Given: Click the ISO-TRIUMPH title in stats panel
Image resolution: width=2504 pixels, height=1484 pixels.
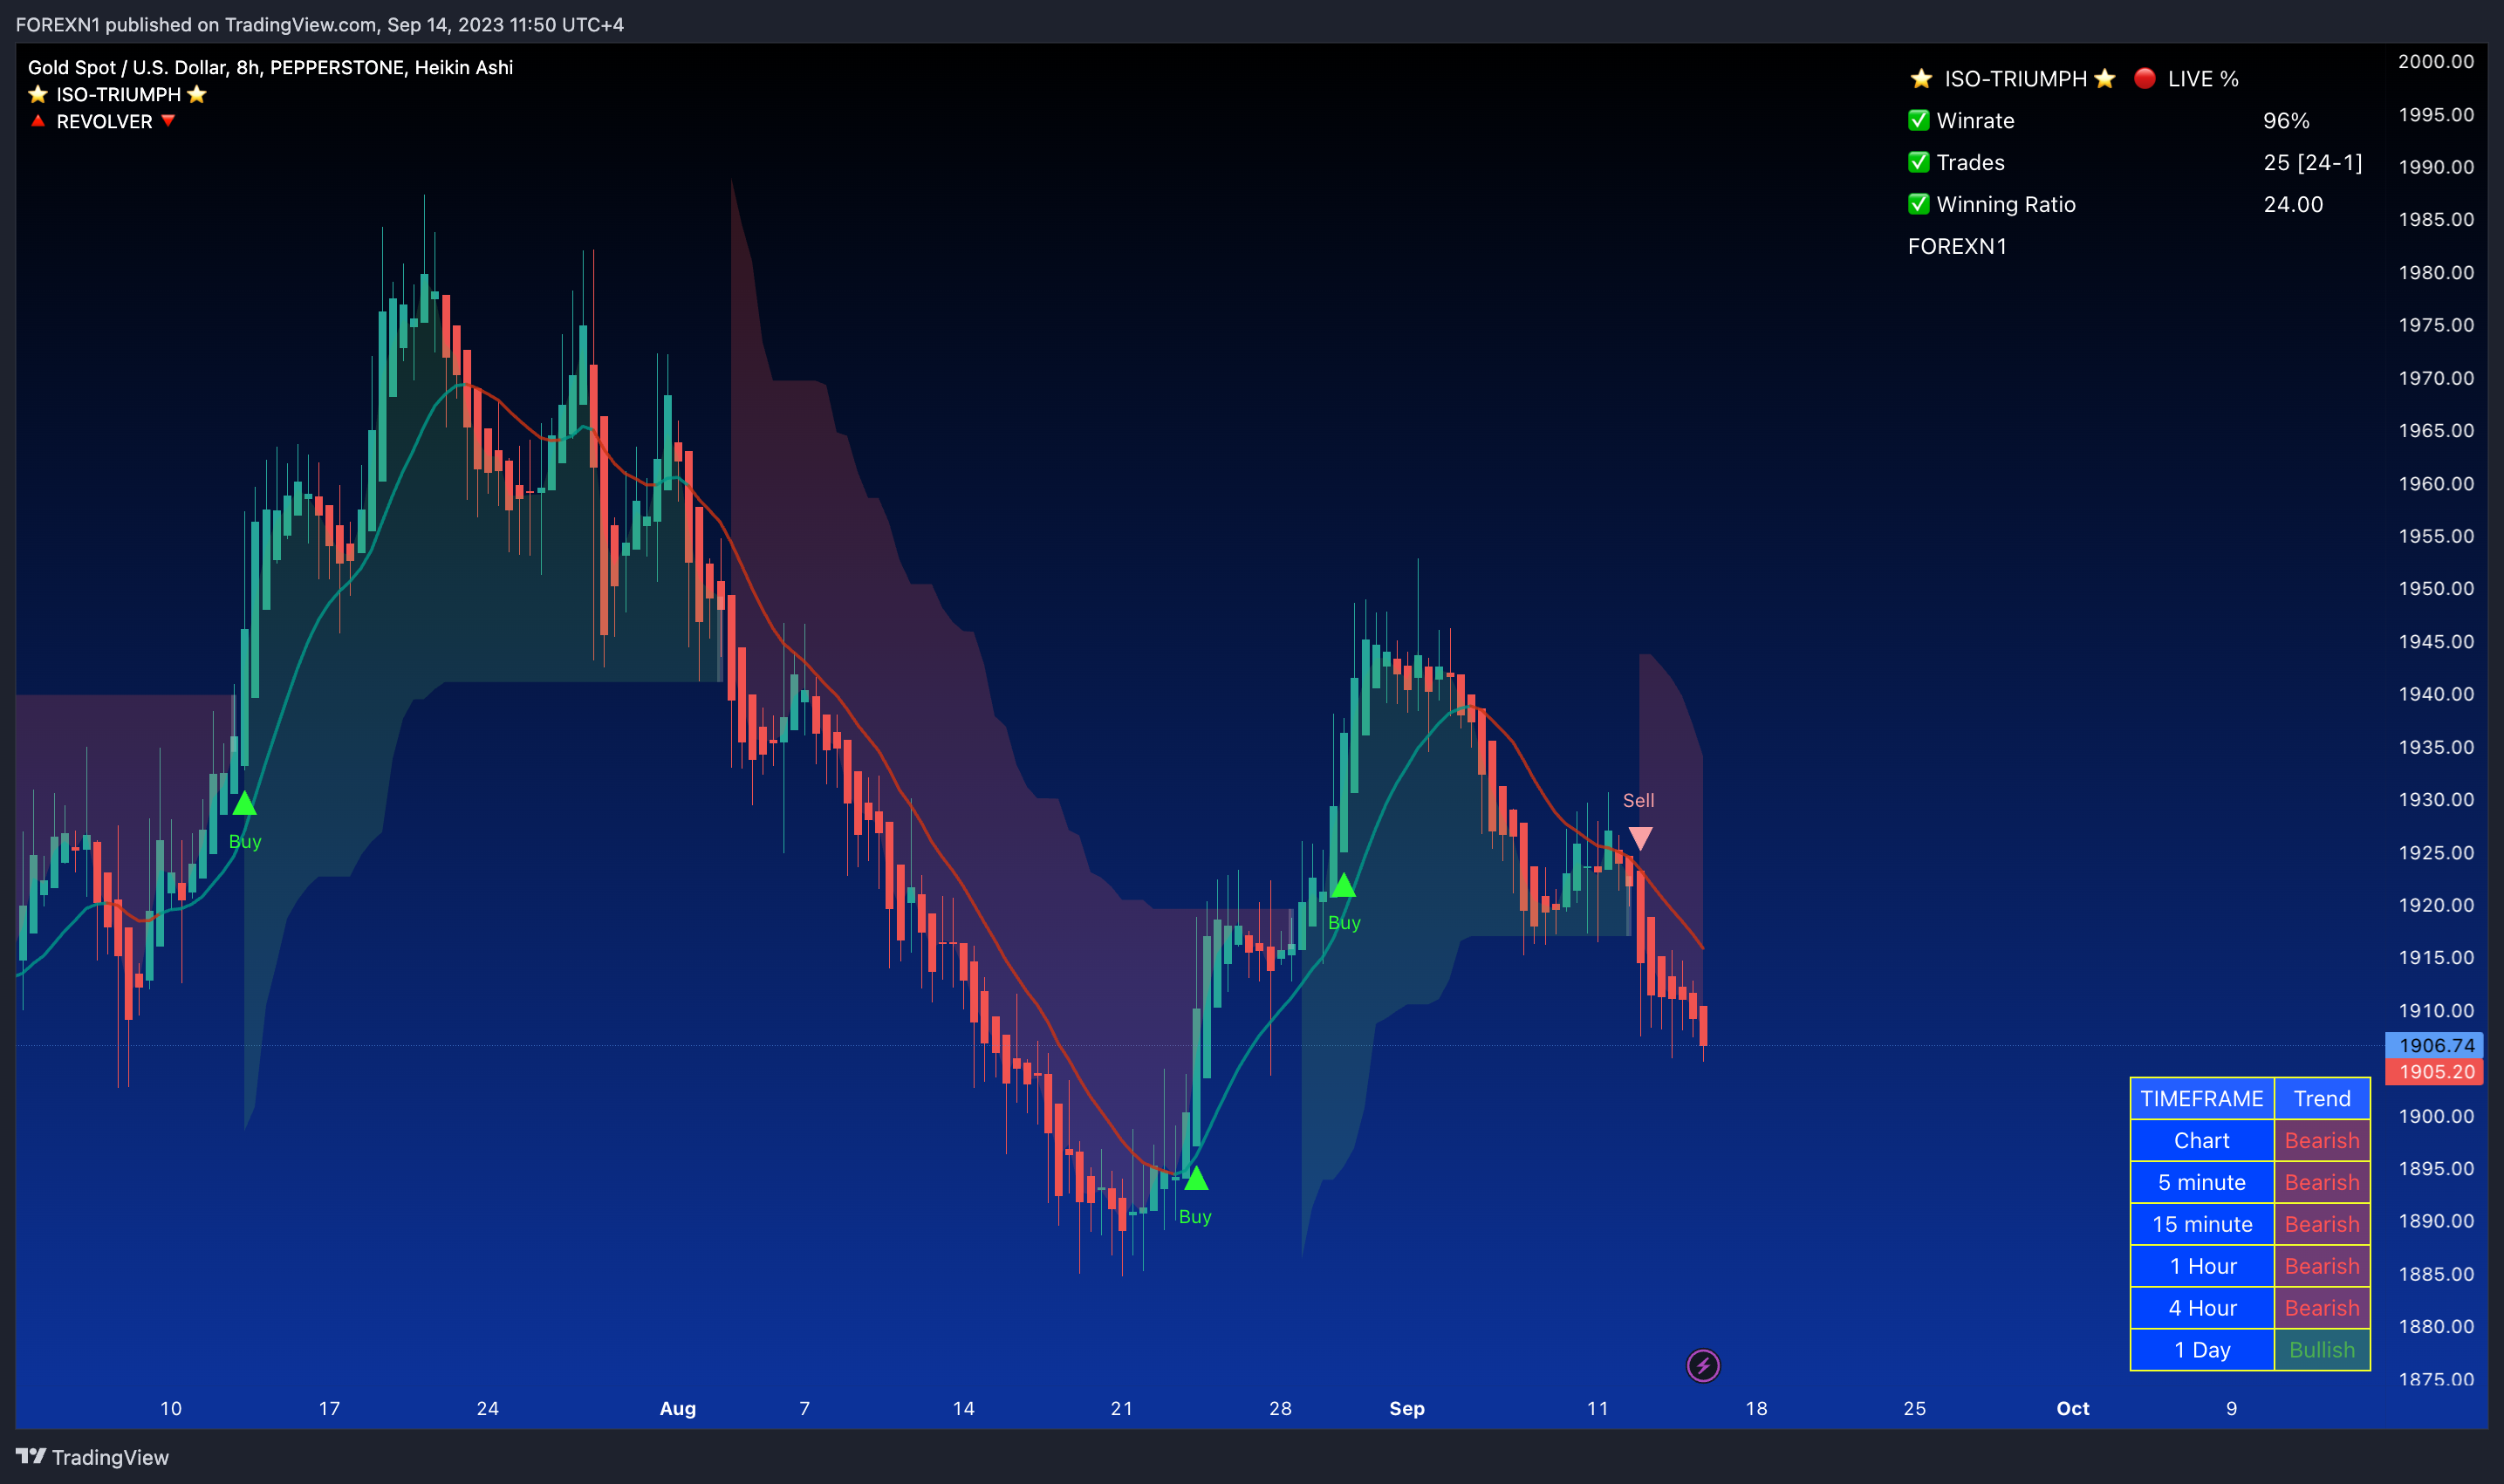Looking at the screenshot, I should pos(2014,78).
